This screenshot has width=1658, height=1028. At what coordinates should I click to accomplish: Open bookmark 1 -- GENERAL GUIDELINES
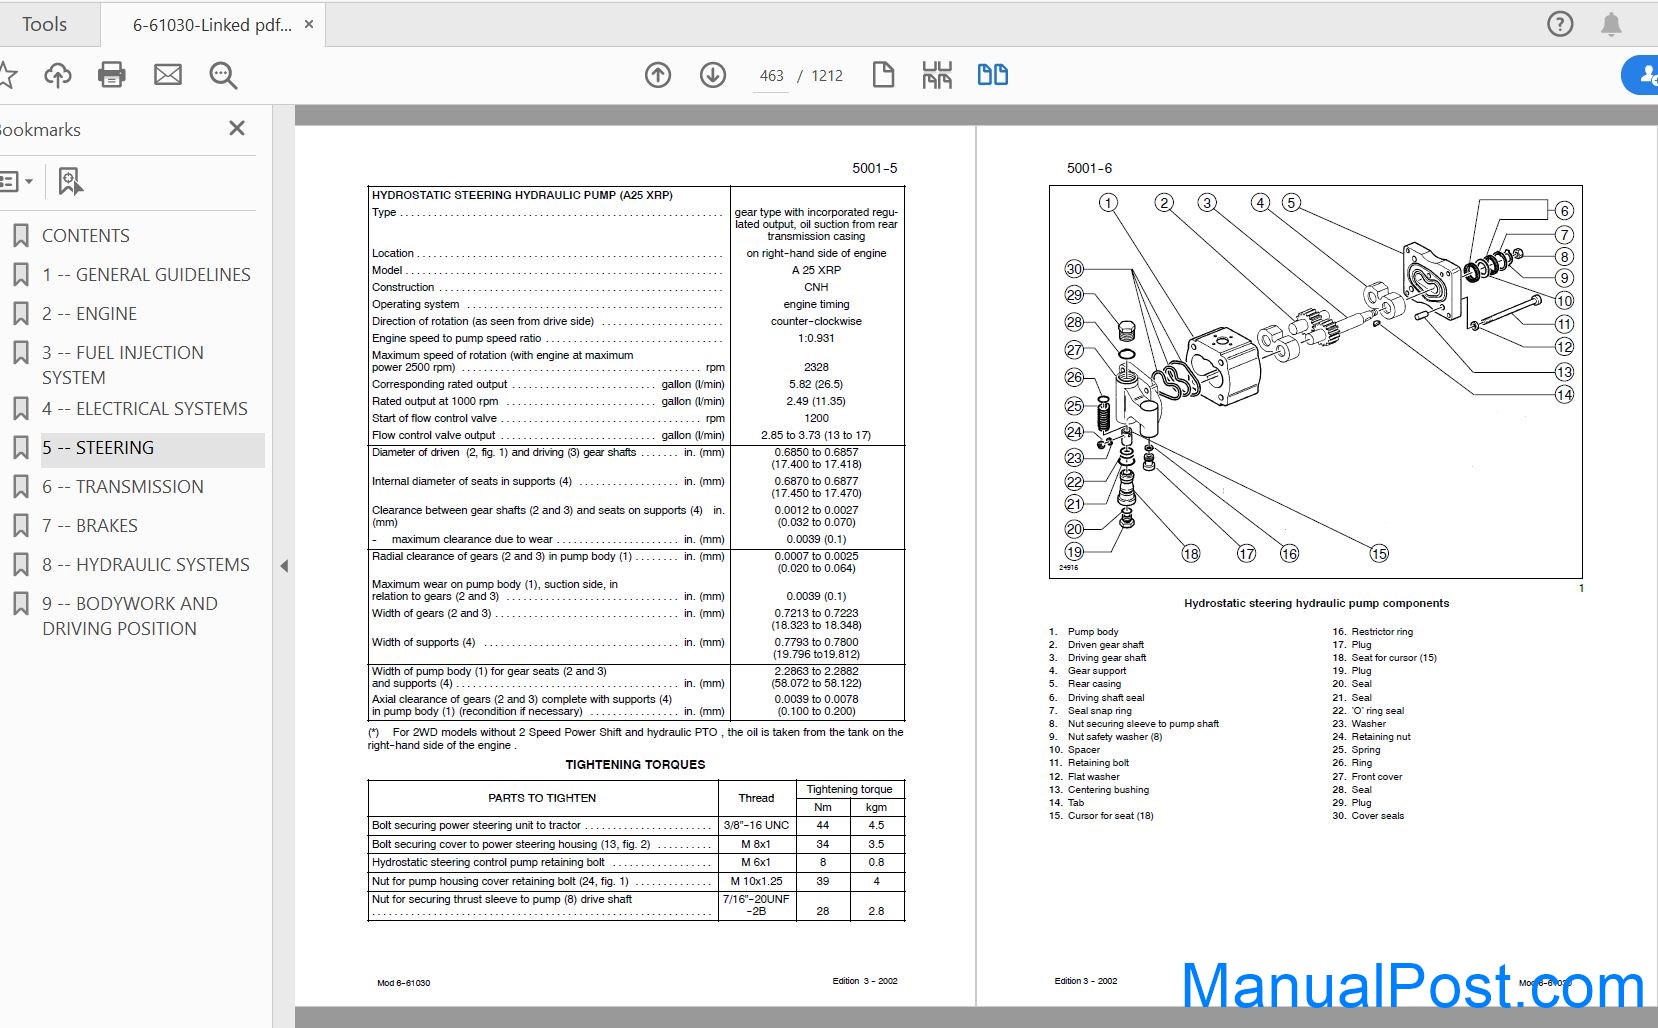tap(146, 275)
